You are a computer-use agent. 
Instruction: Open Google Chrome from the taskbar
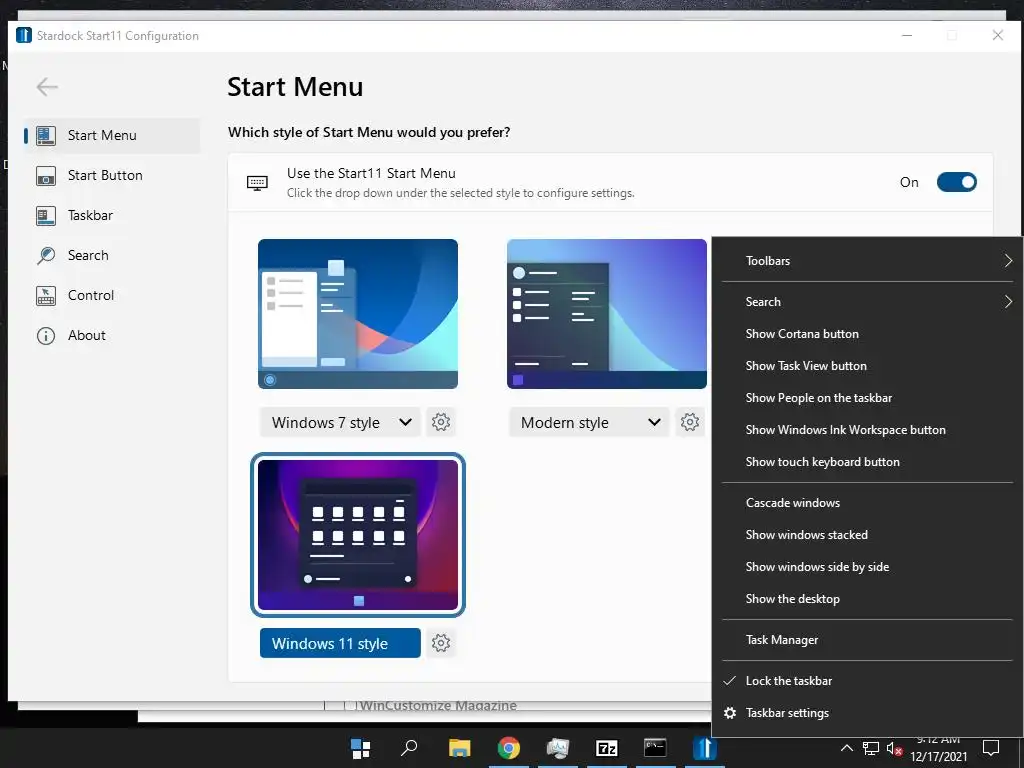(509, 748)
